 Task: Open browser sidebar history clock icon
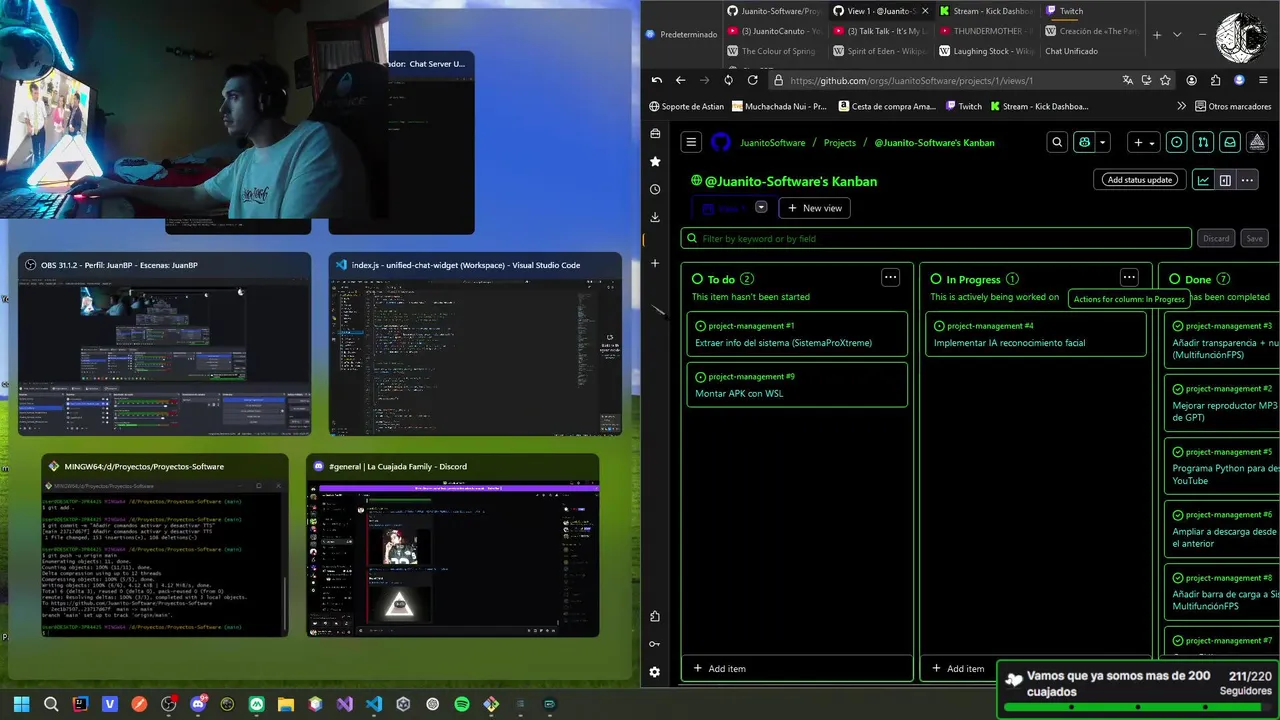655,189
